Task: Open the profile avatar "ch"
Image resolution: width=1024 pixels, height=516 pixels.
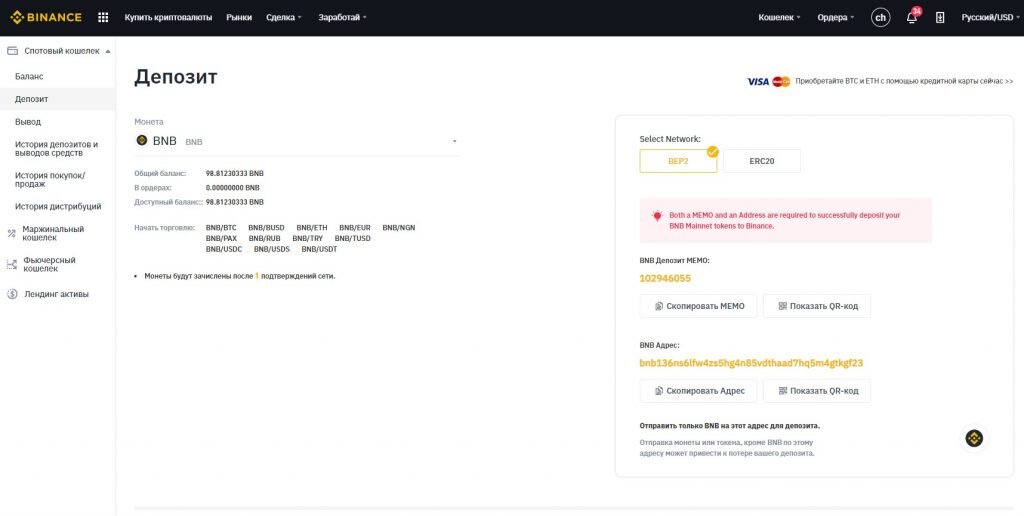Action: tap(880, 18)
